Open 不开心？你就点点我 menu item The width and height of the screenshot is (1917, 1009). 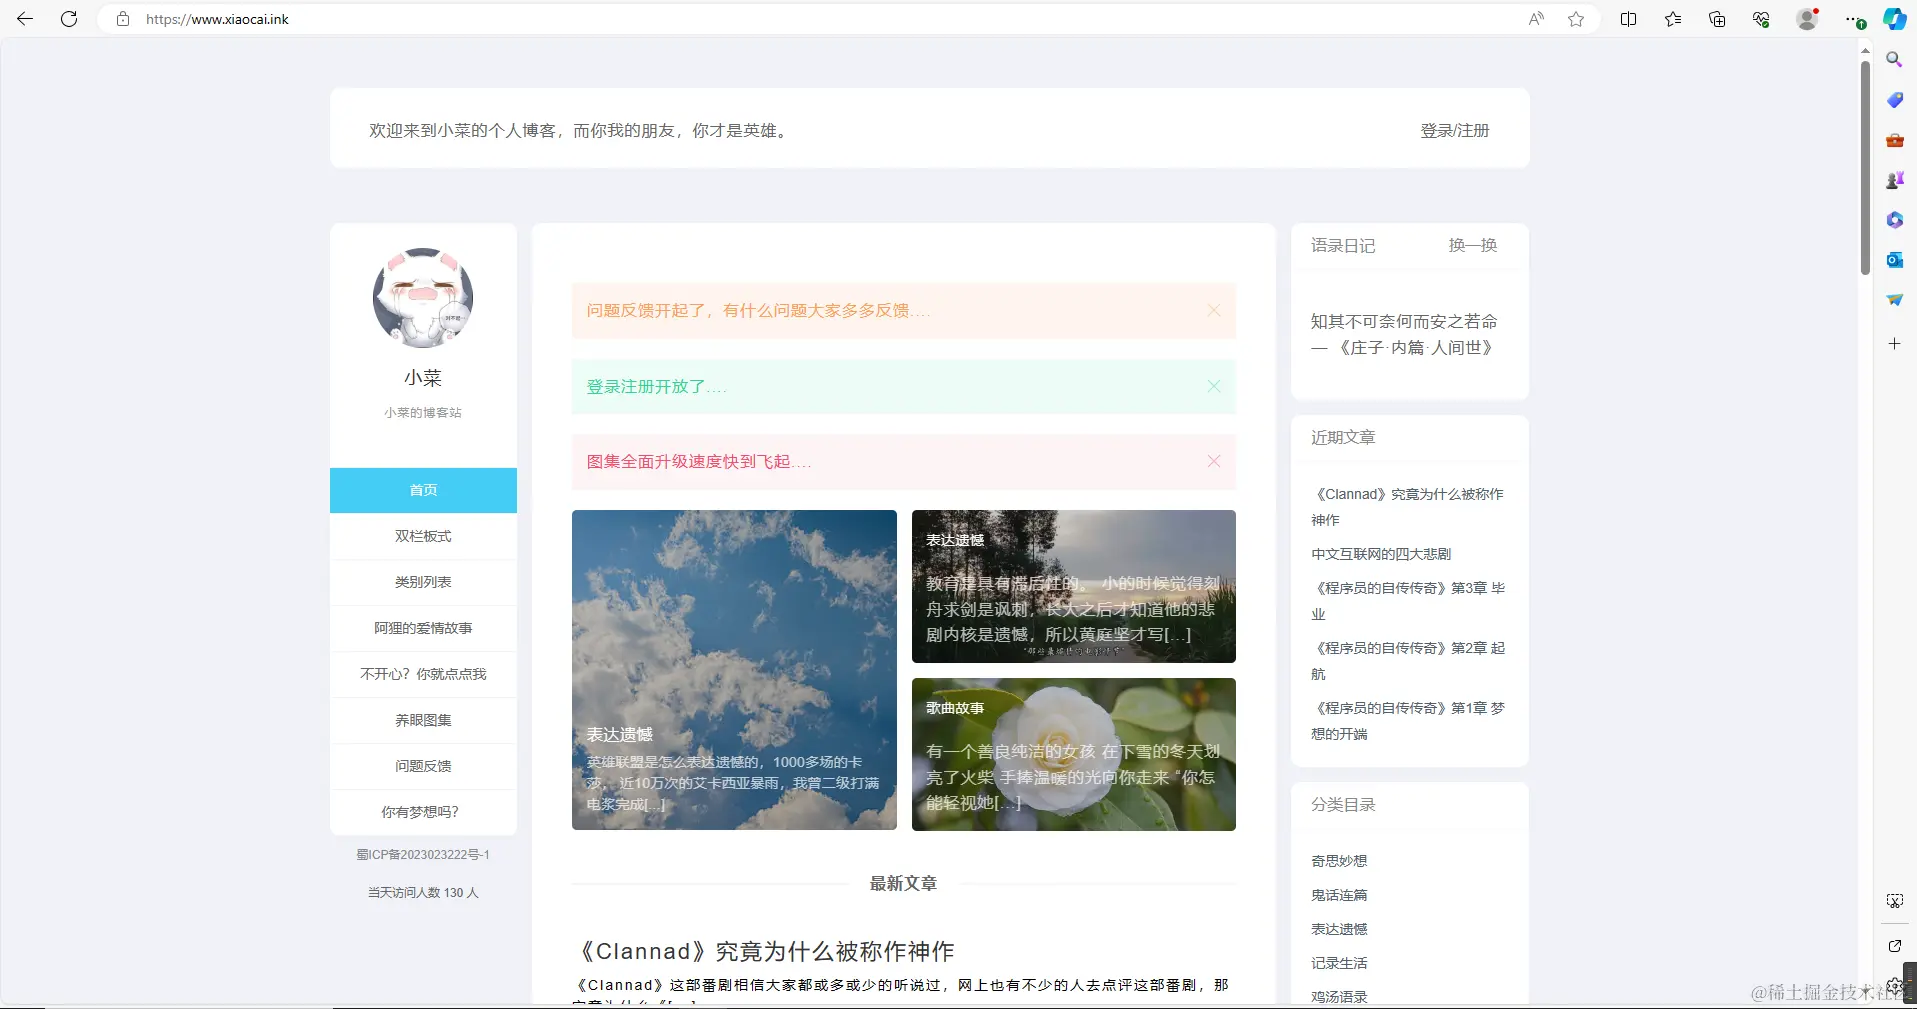tap(423, 674)
